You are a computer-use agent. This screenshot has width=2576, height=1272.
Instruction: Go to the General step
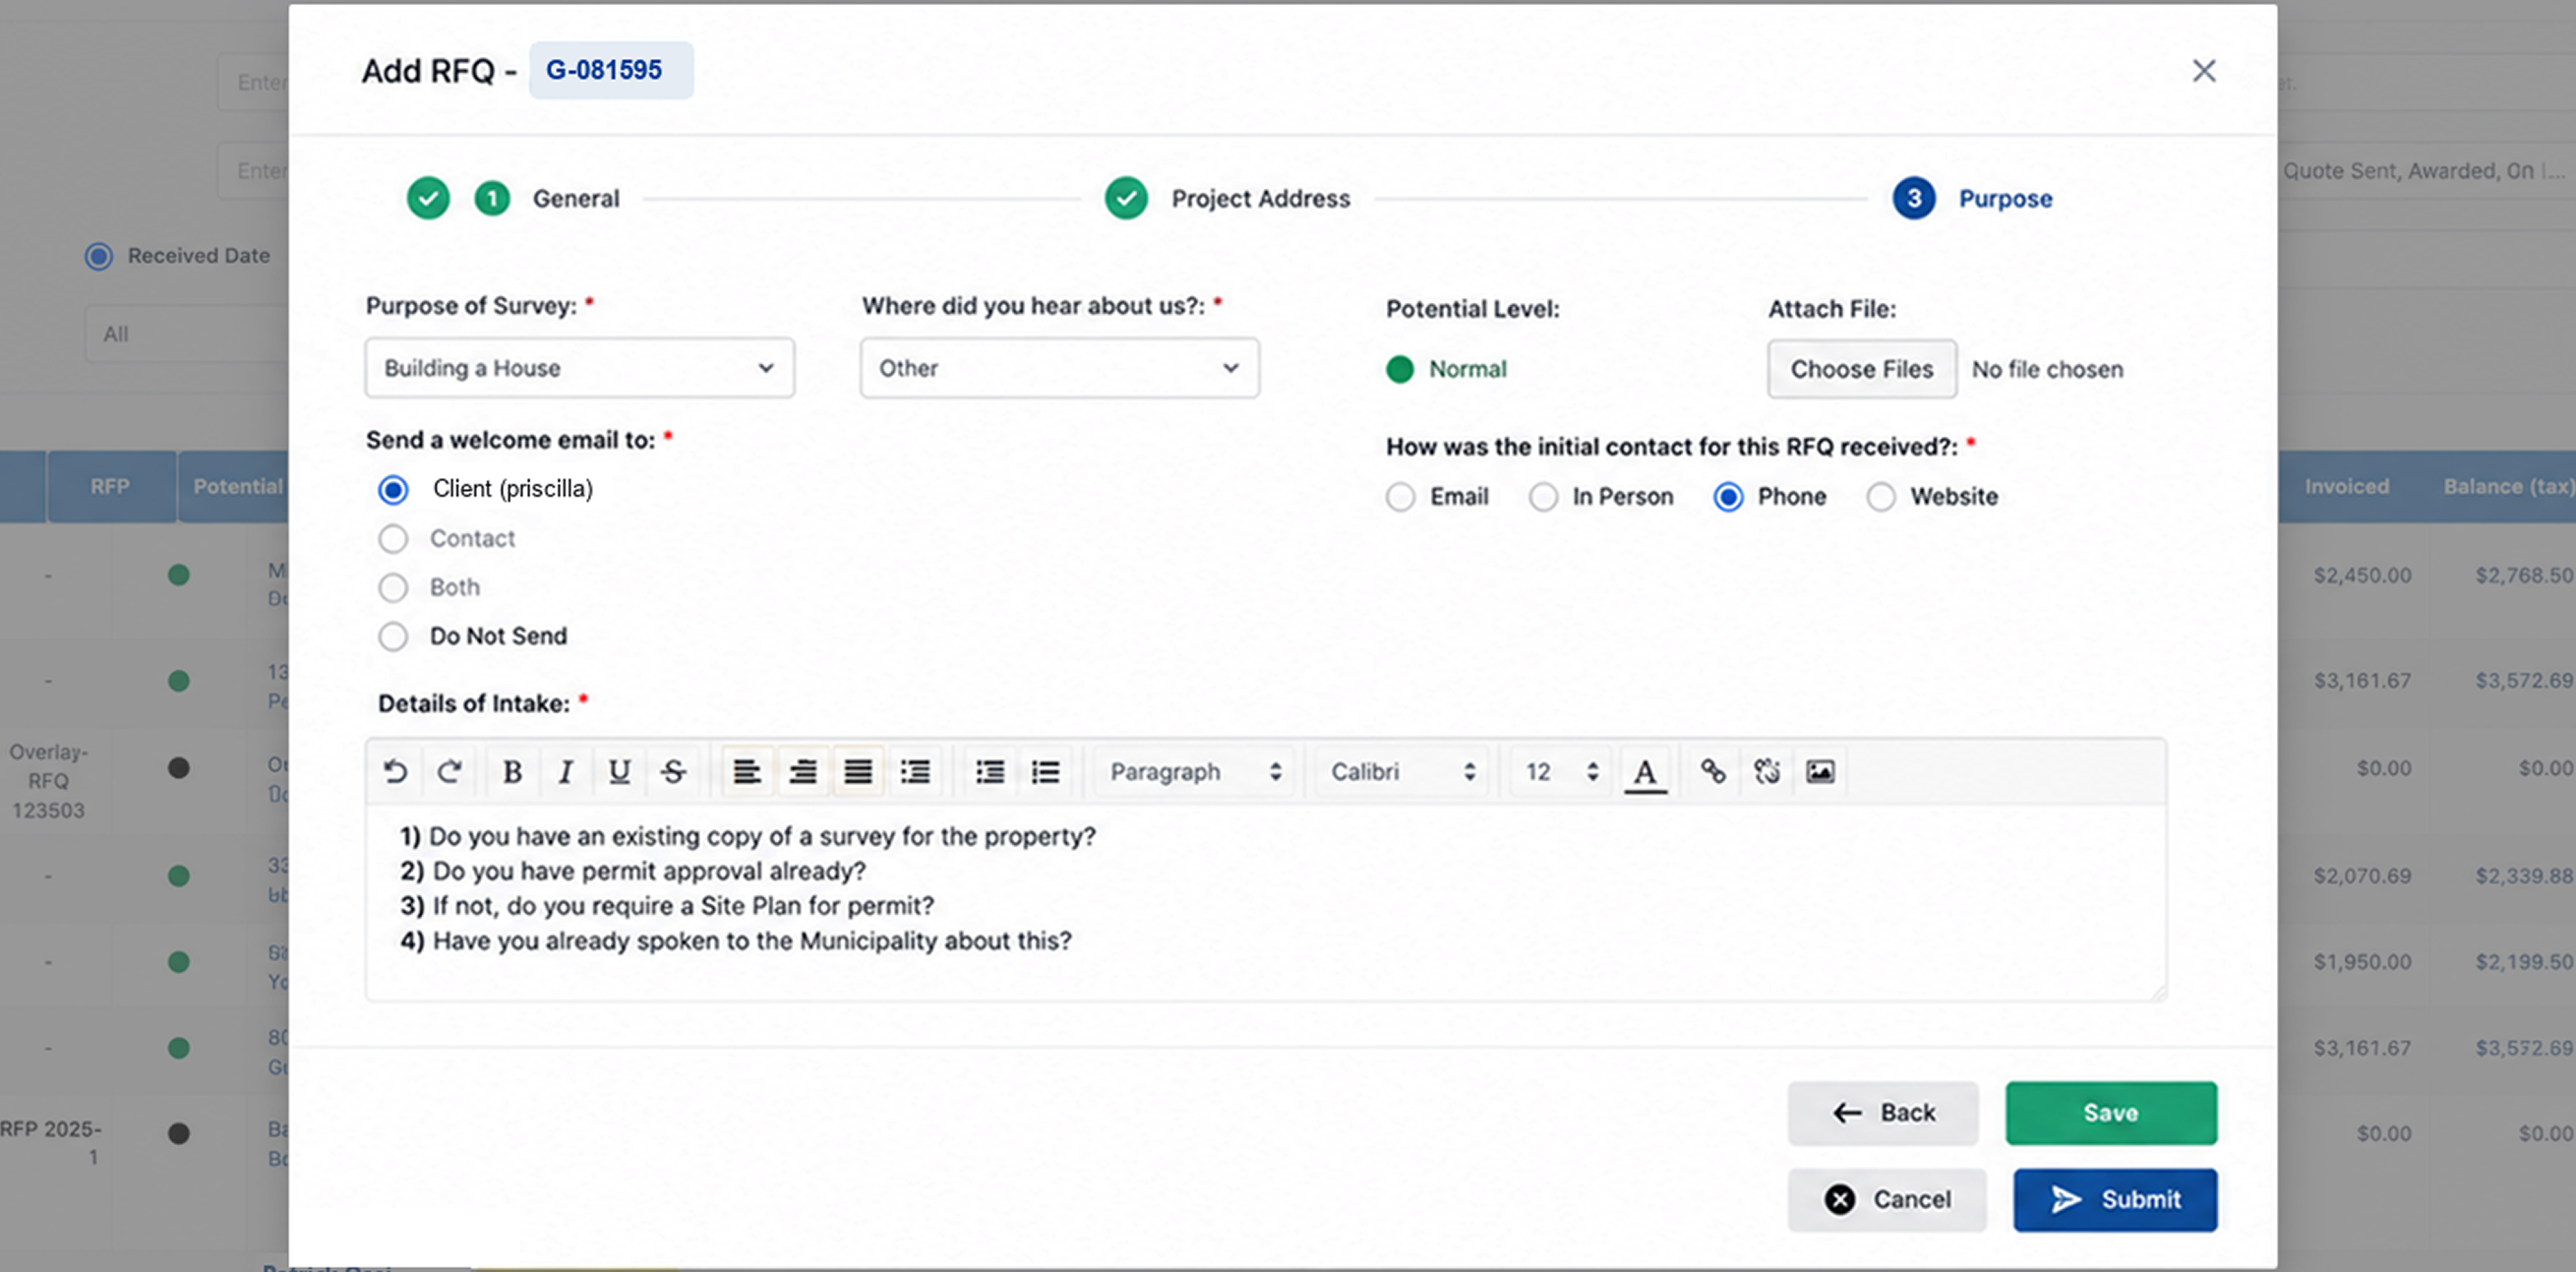coord(576,198)
